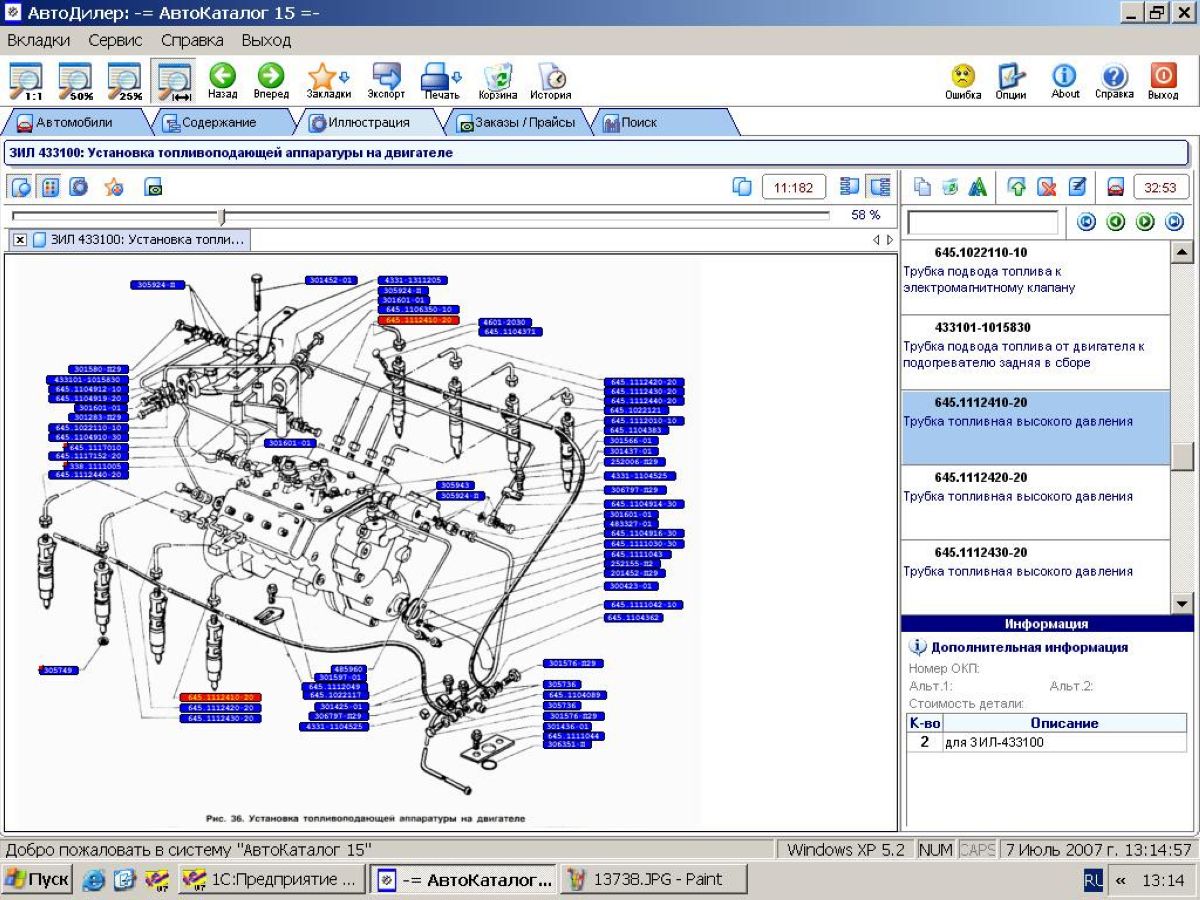Open Справка help from the toolbar
Image resolution: width=1200 pixels, height=900 pixels.
[1114, 82]
